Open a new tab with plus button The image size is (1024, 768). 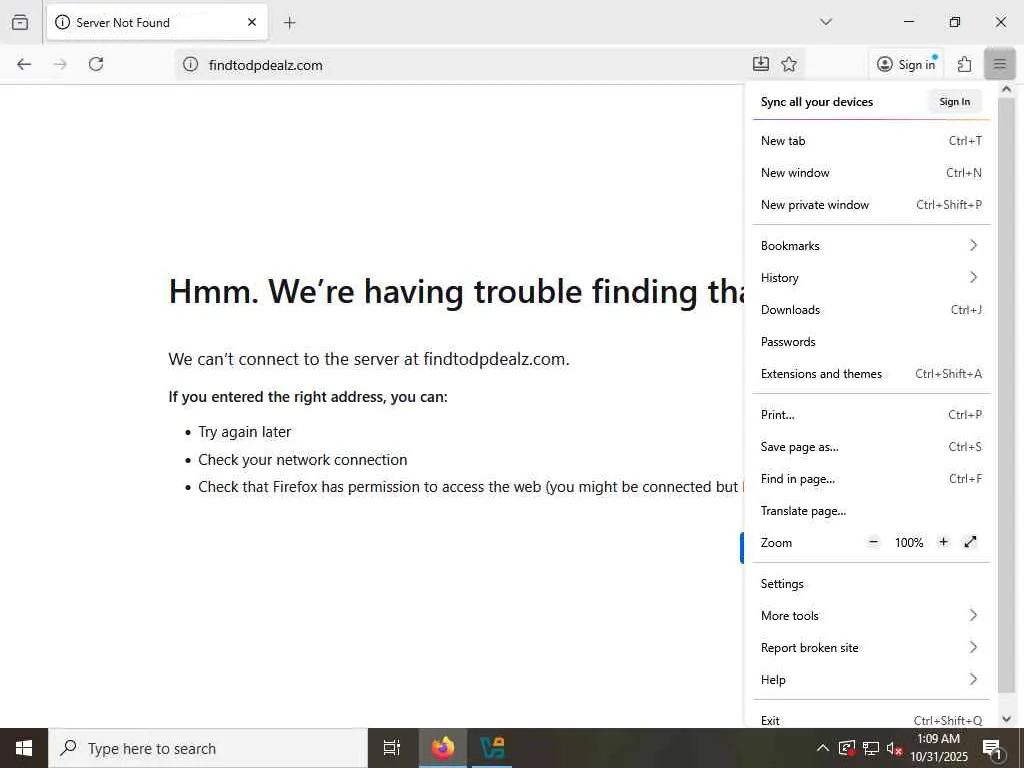290,23
